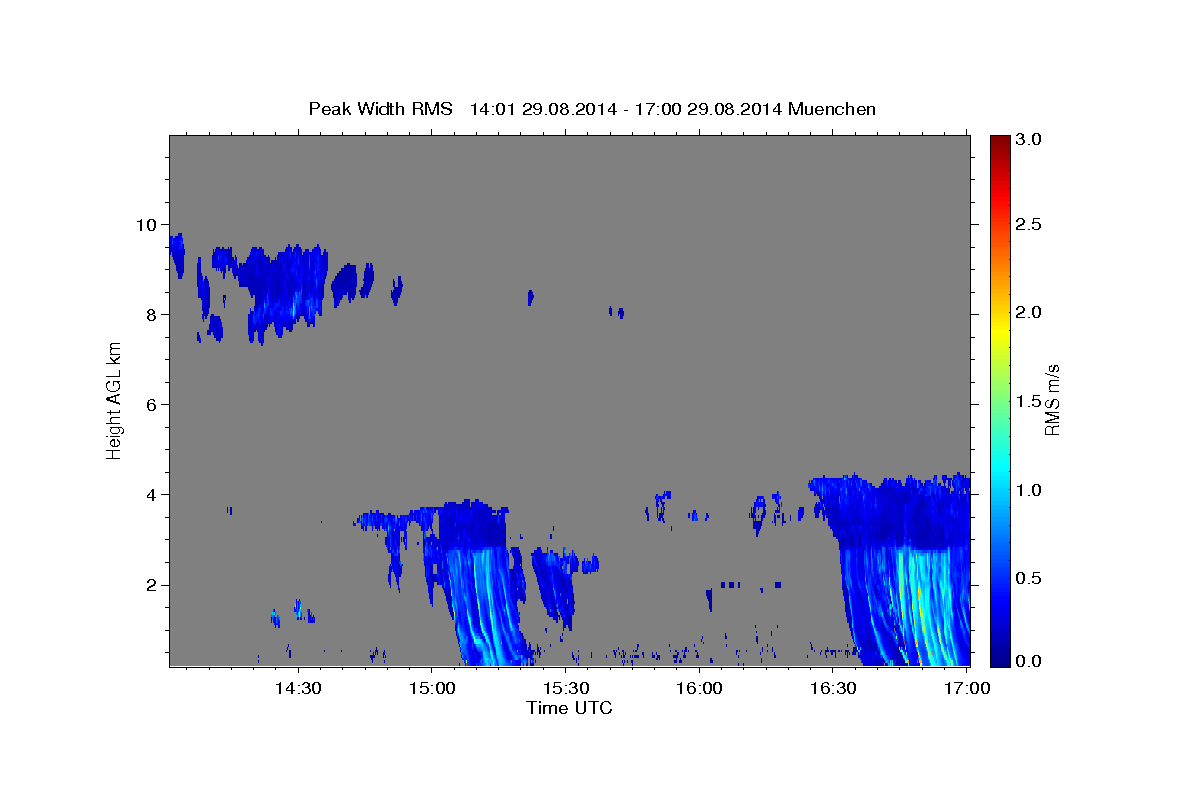The width and height of the screenshot is (1200, 800).
Task: Click the colorbar value 2.0
Action: (x=1028, y=312)
